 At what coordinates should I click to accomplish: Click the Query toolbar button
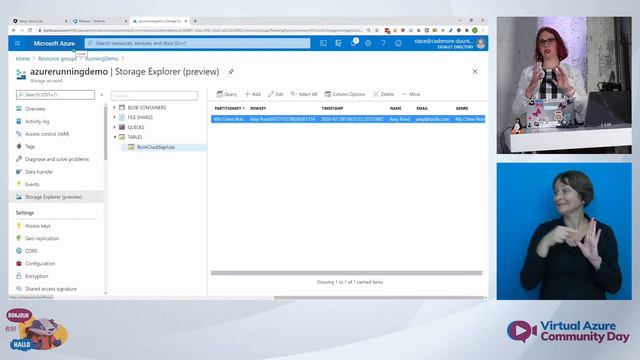coord(227,94)
